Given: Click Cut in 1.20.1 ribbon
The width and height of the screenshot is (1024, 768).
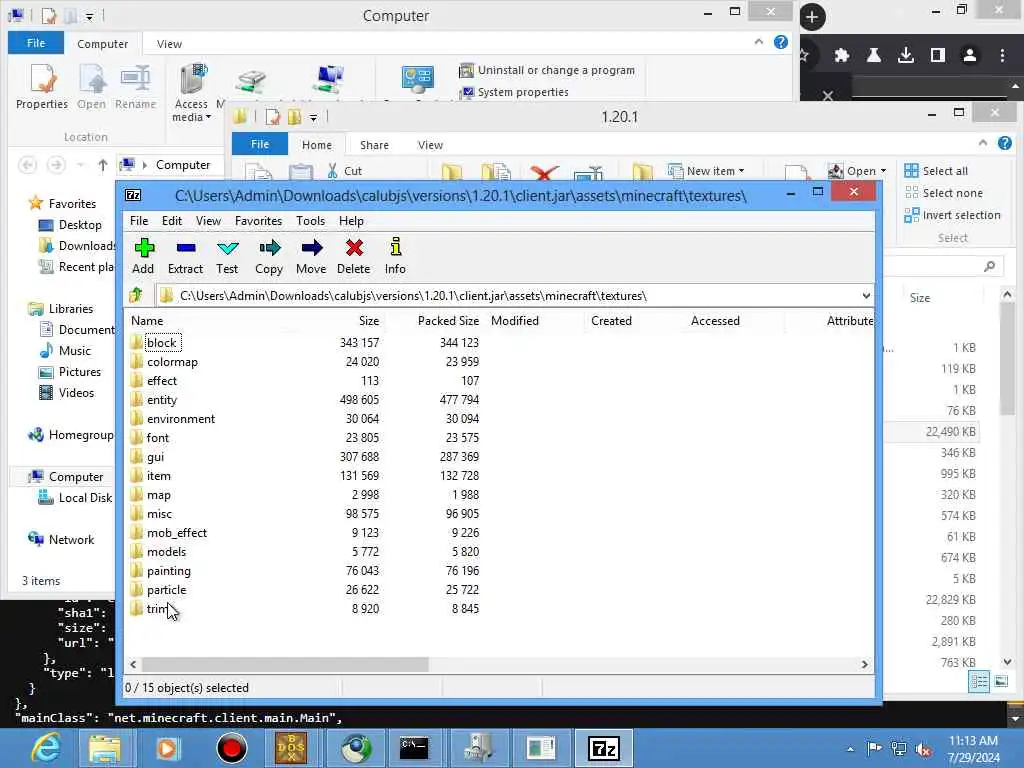Looking at the screenshot, I should [x=344, y=171].
